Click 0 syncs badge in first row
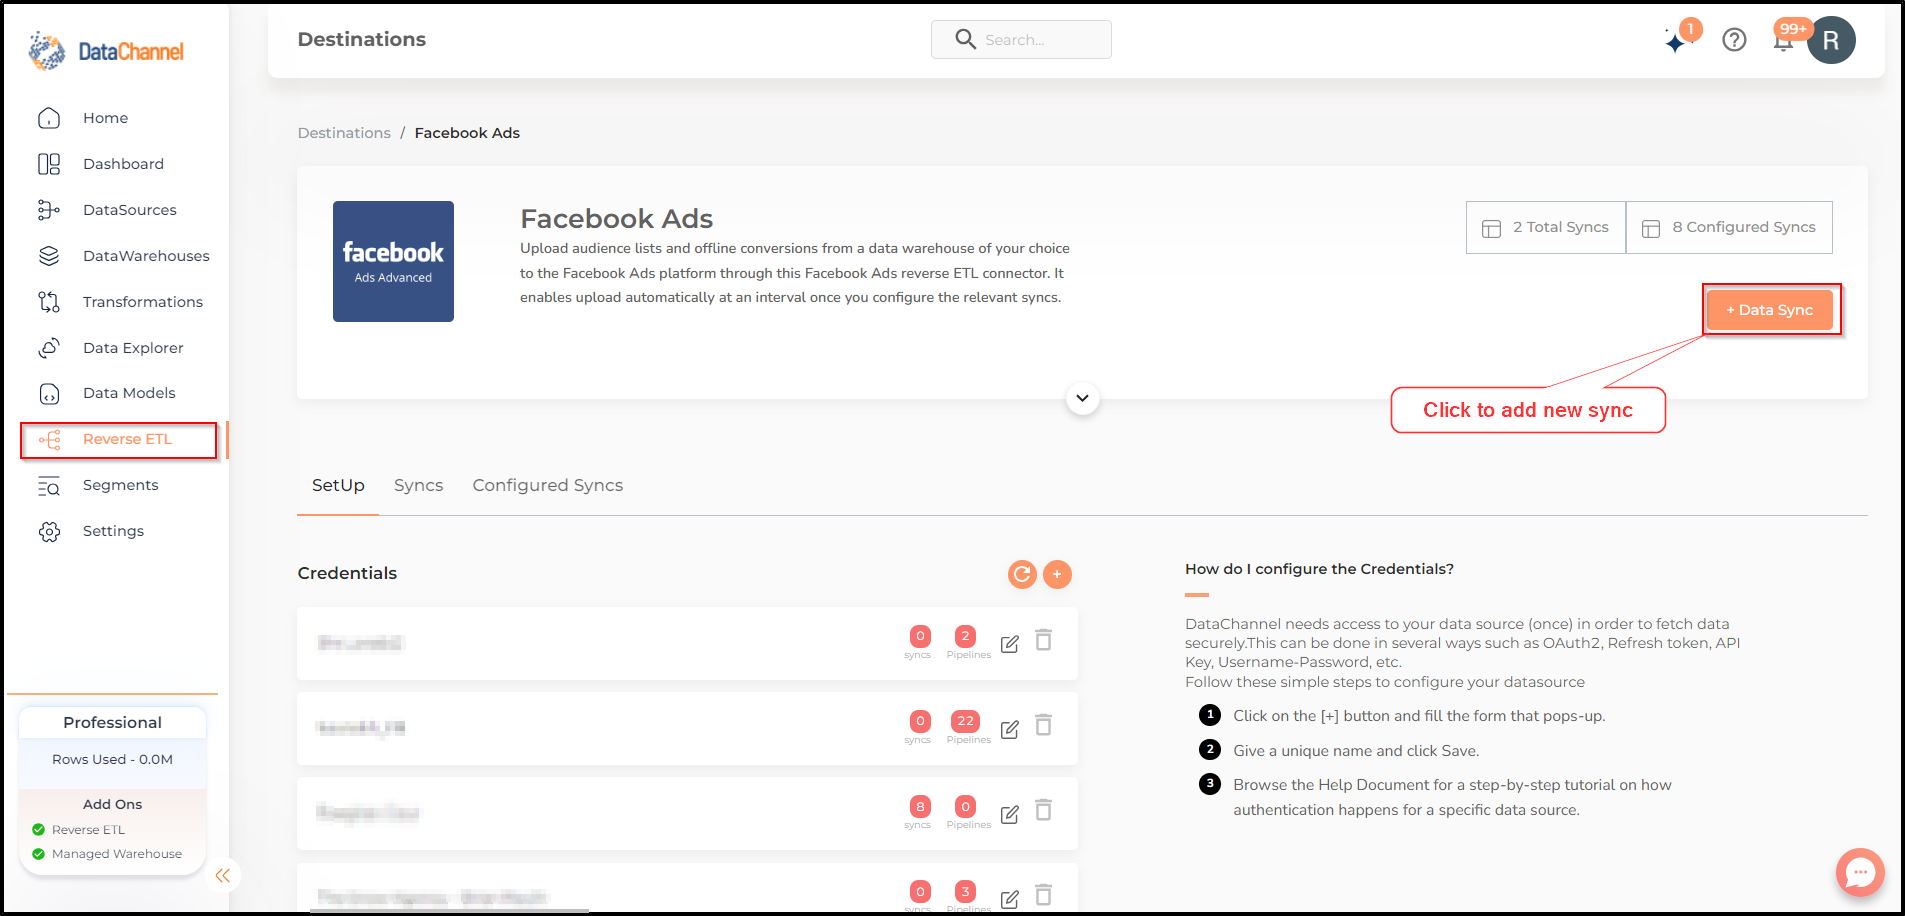Viewport: 1905px width, 916px height. pos(920,636)
